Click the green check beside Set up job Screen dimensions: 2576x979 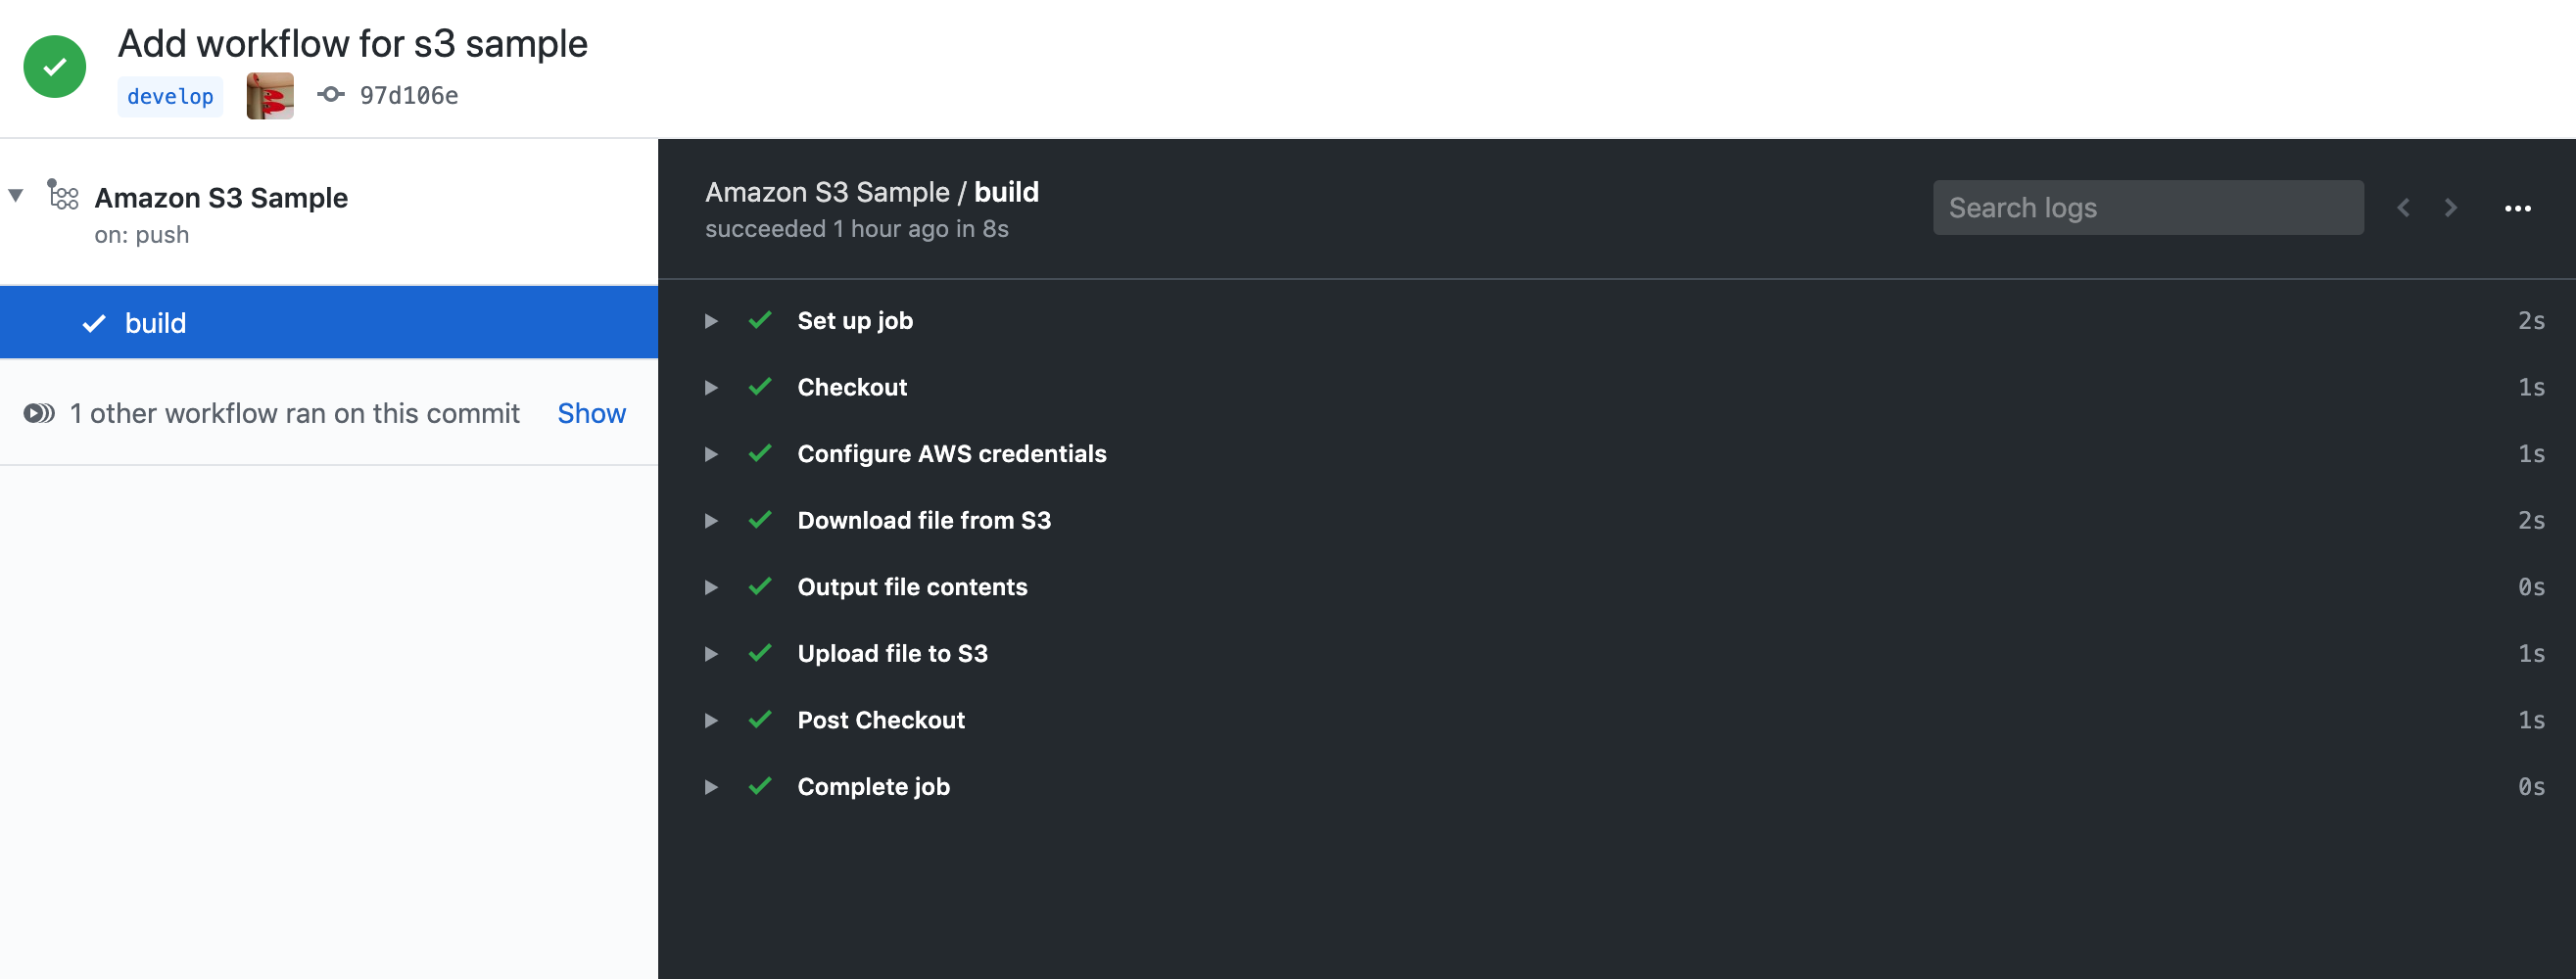click(760, 320)
